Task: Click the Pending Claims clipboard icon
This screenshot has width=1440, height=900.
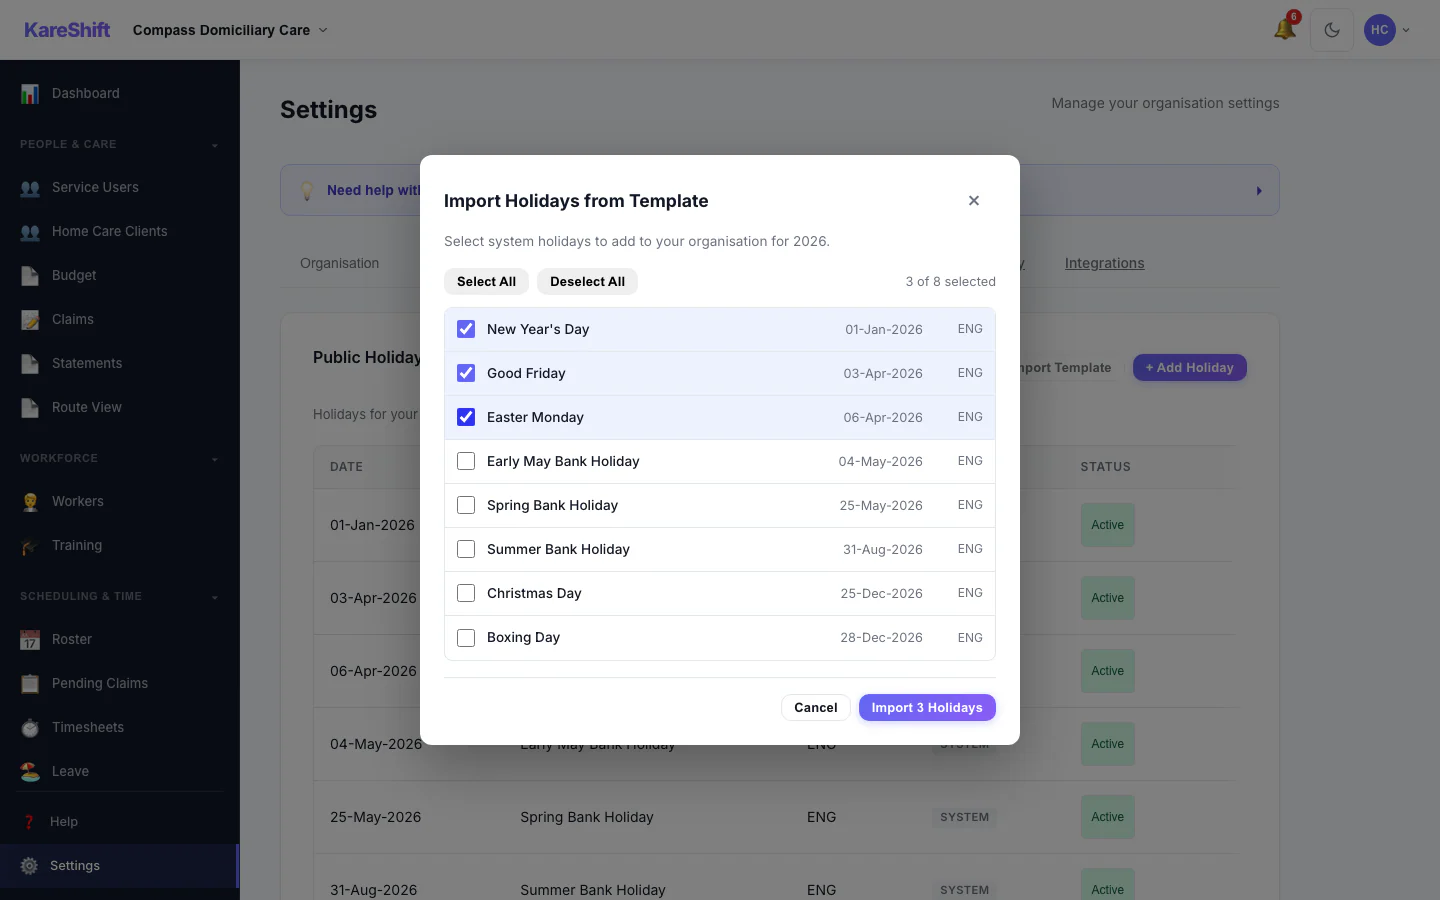Action: coord(30,684)
